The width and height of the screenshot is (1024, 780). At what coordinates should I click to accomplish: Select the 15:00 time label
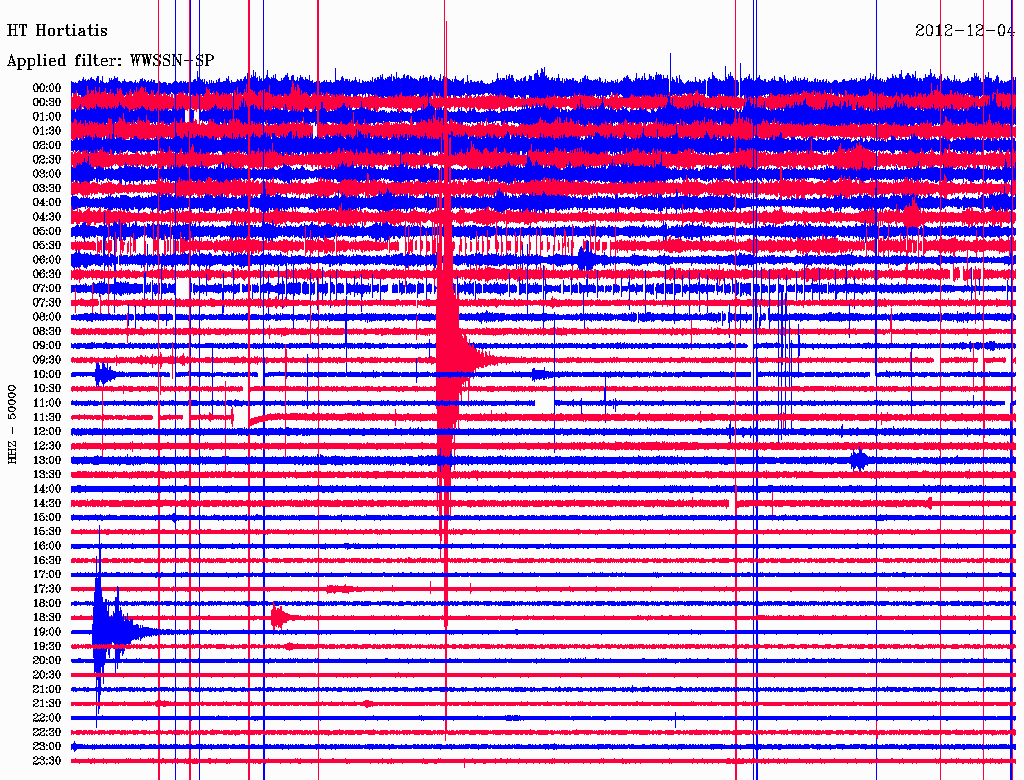click(x=47, y=517)
